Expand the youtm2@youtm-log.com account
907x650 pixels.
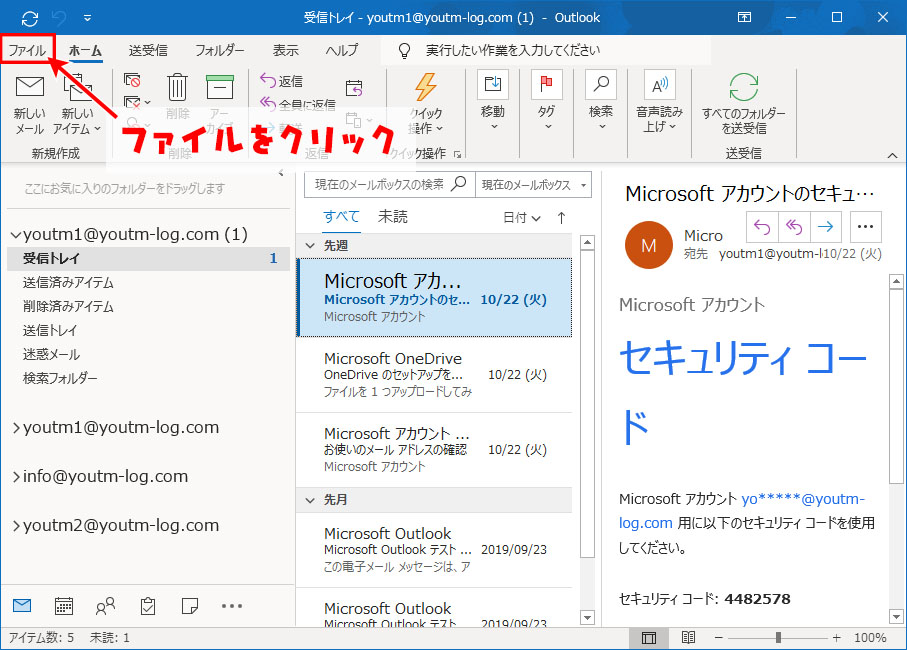tap(16, 526)
